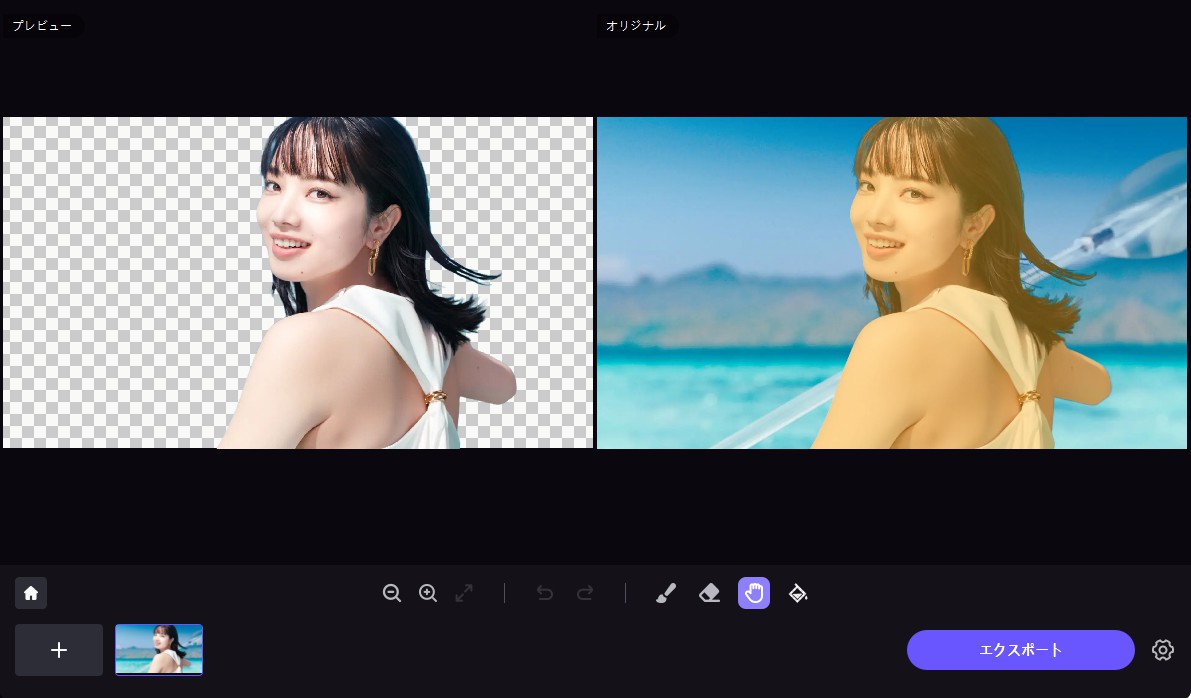Click the プレビュー label on the preview pane

(42, 25)
